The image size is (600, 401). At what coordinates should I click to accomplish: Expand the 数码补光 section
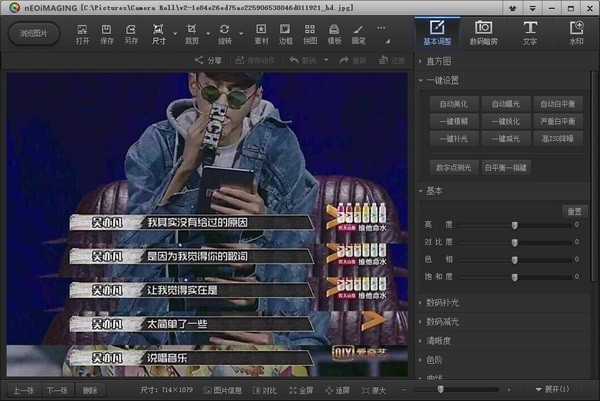[x=444, y=301]
